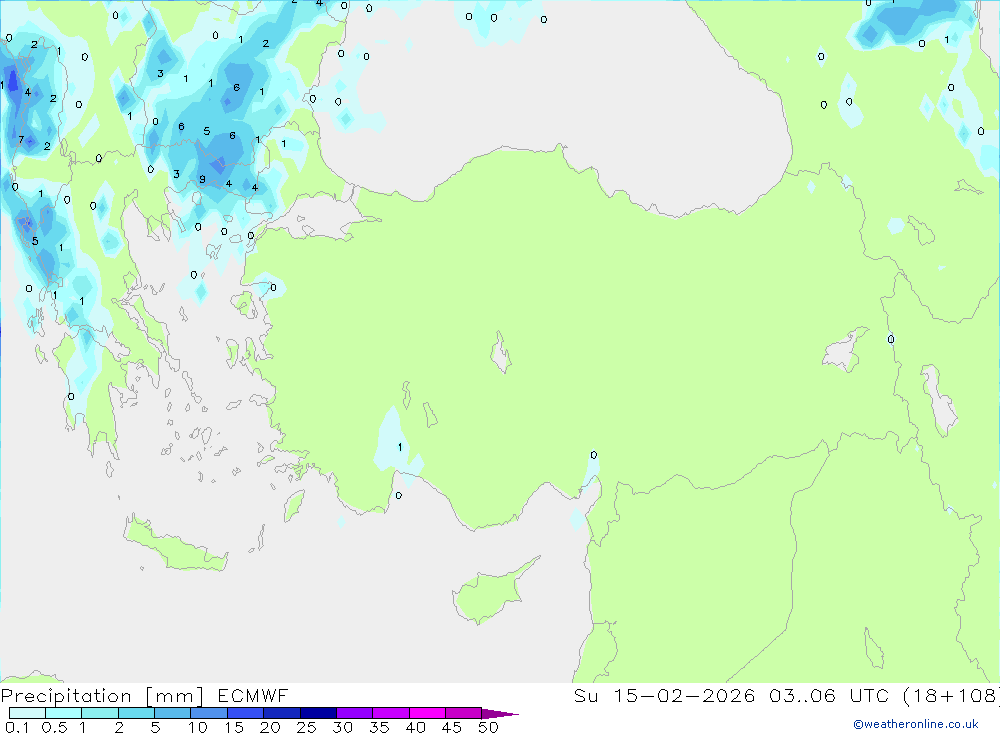Click the '25' legend scale label
Viewport: 1000px width, 733px height.
(x=307, y=727)
